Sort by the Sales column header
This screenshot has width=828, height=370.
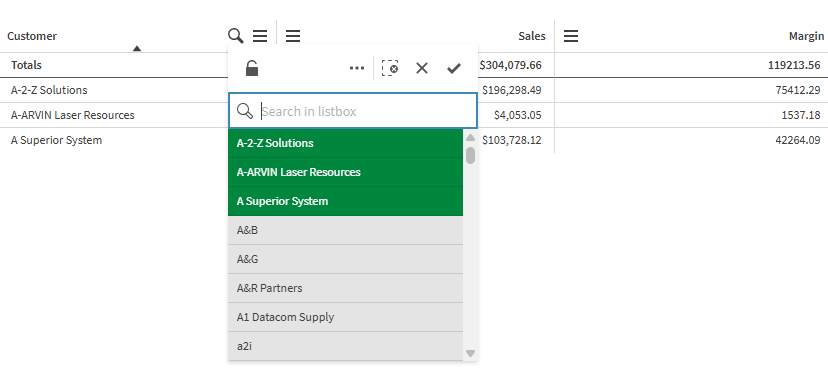pyautogui.click(x=531, y=36)
